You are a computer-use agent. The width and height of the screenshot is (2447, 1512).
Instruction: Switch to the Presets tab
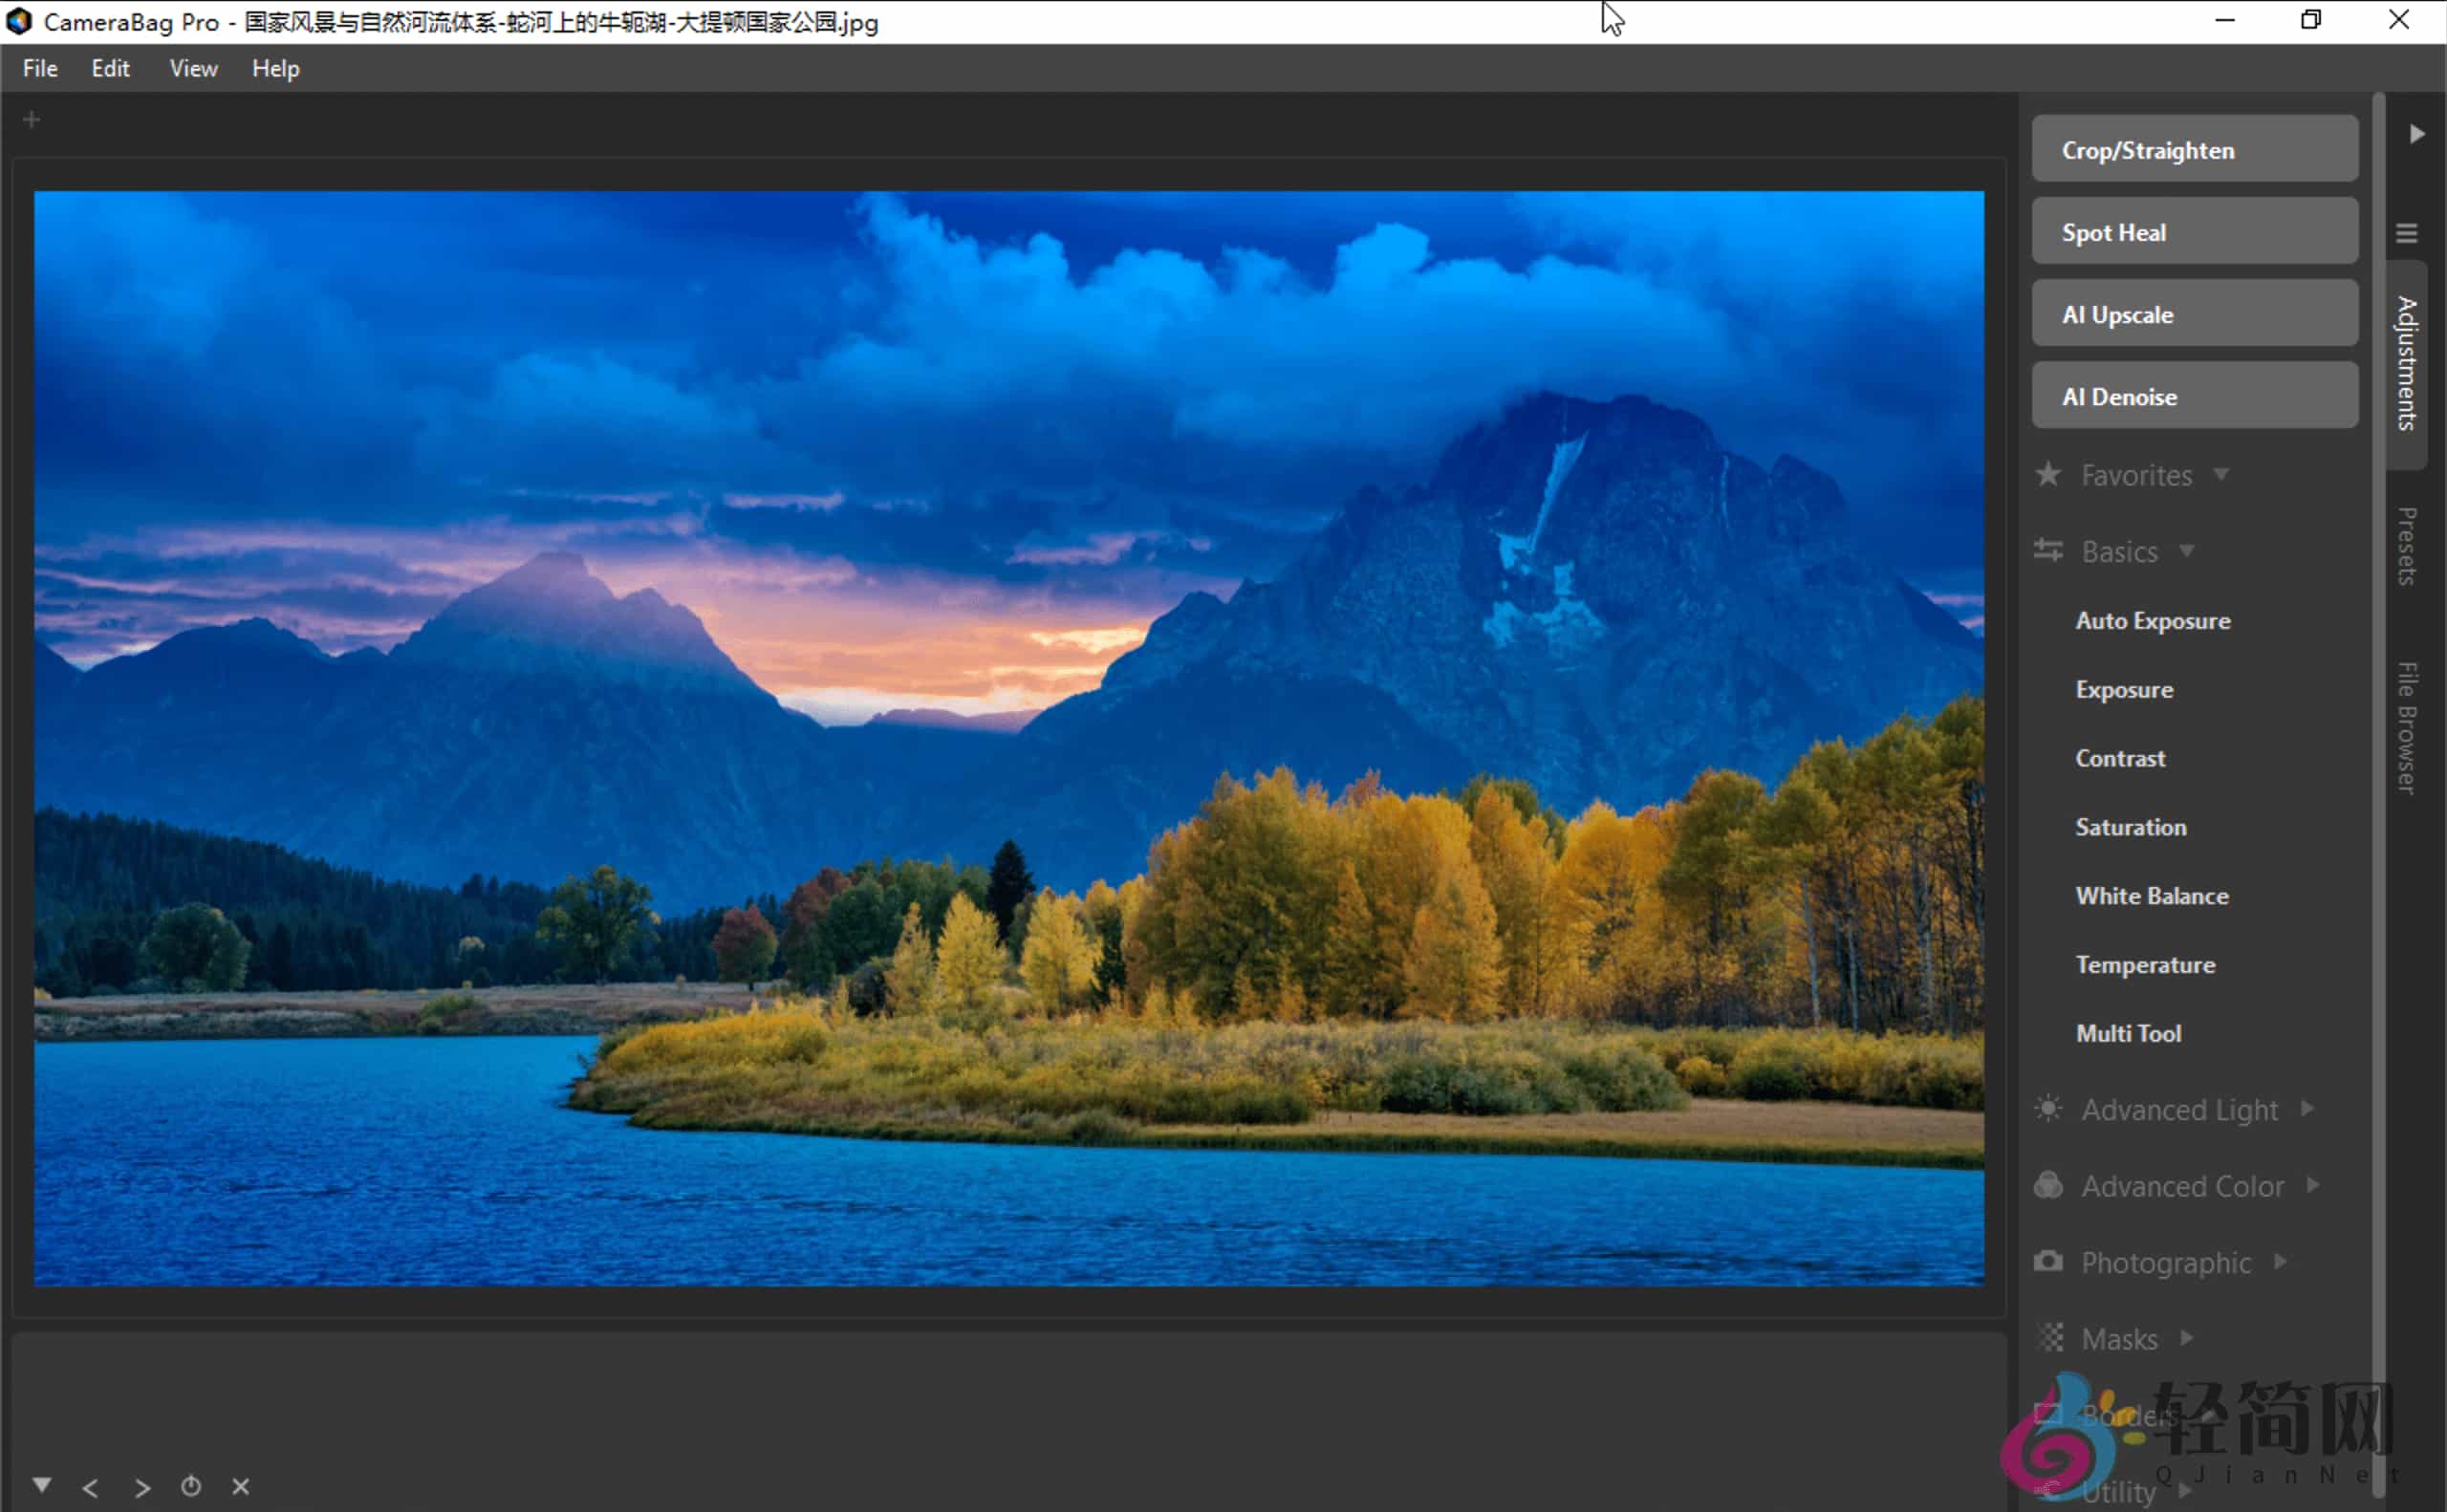click(2407, 546)
